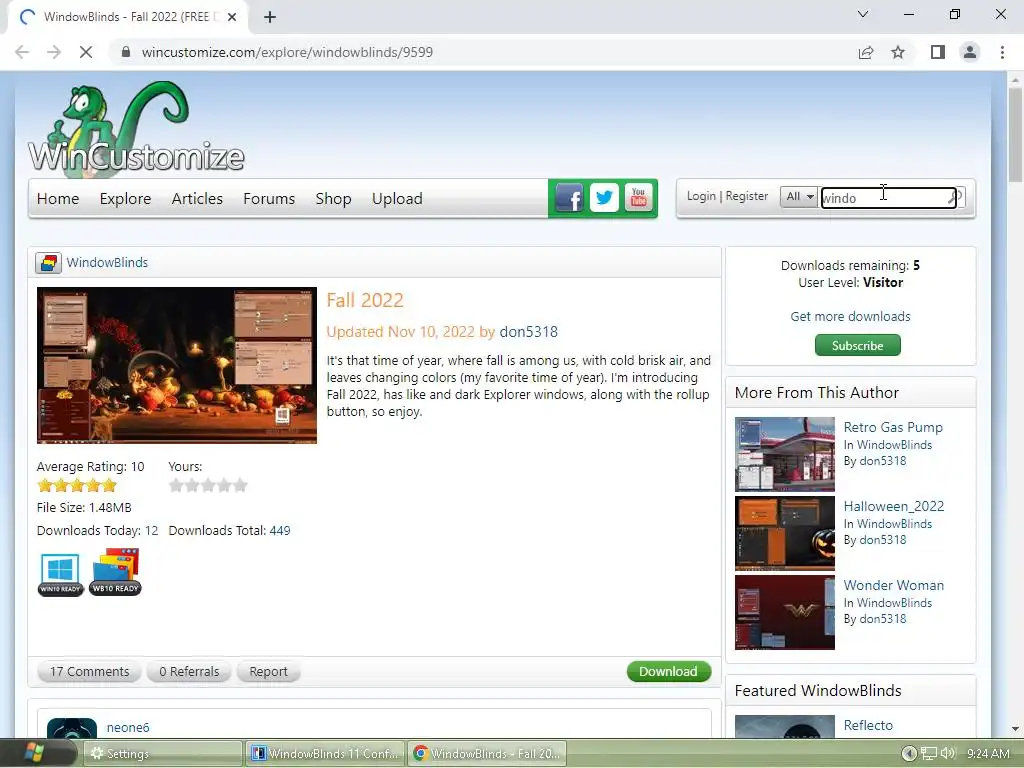Open author don5318 profile link
1024x768 pixels.
pos(528,332)
